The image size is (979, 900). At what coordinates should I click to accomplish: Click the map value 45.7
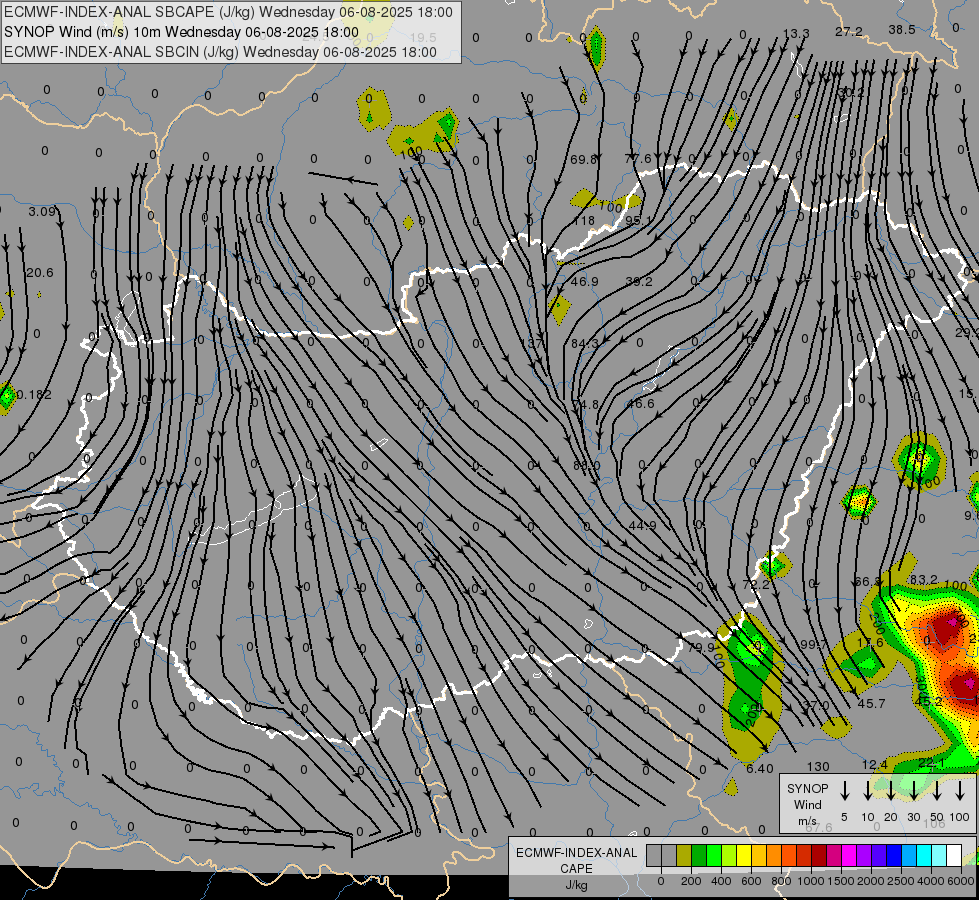(871, 704)
